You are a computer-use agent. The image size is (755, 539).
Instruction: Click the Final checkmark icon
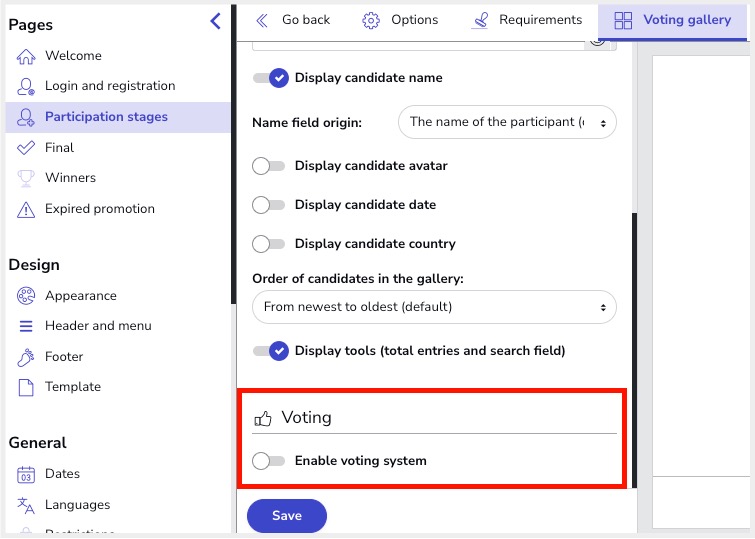[x=26, y=148]
